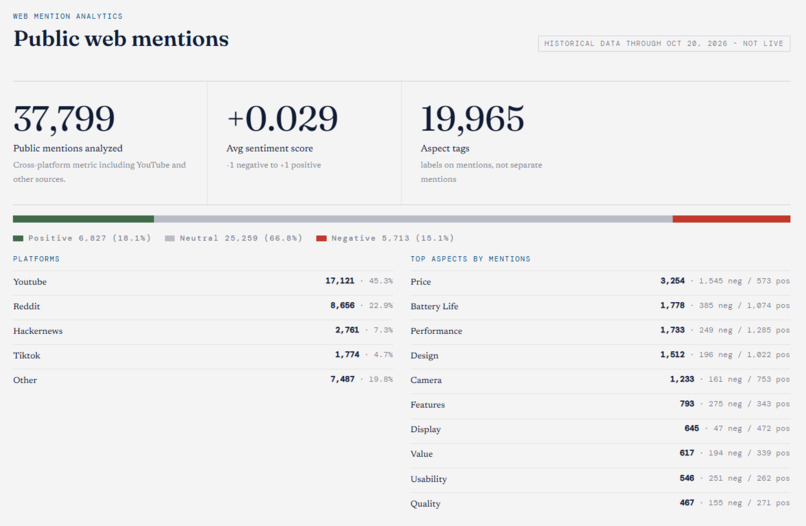Click Camera count 1,233
Screen dimensions: 806x526
coord(682,379)
